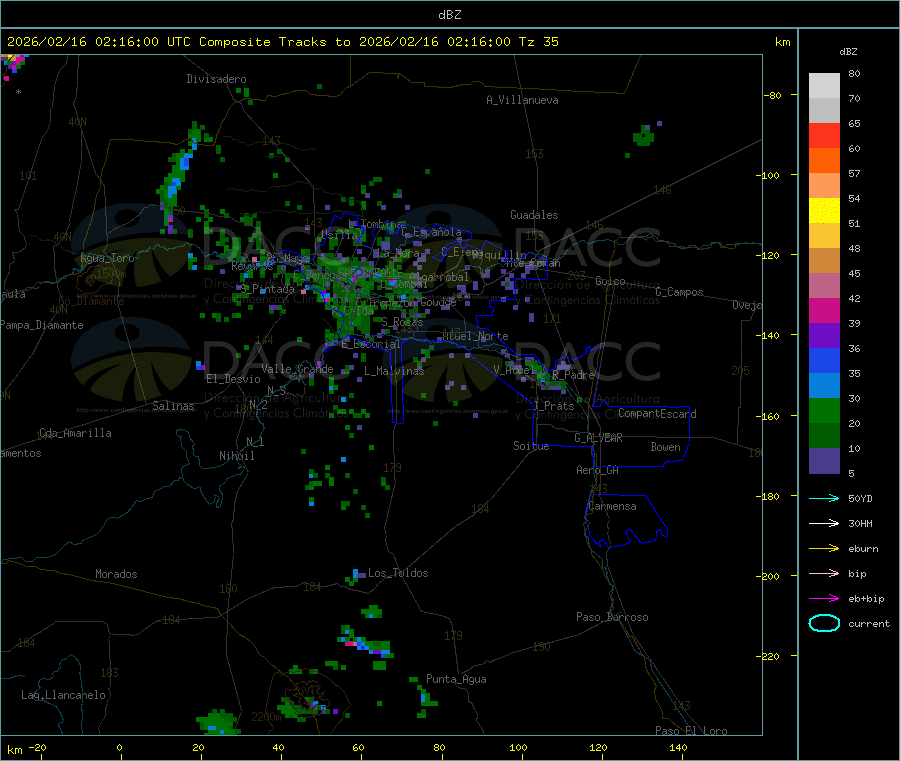900x761 pixels.
Task: Select the green 30 dBZ legend swatch
Action: pyautogui.click(x=824, y=410)
